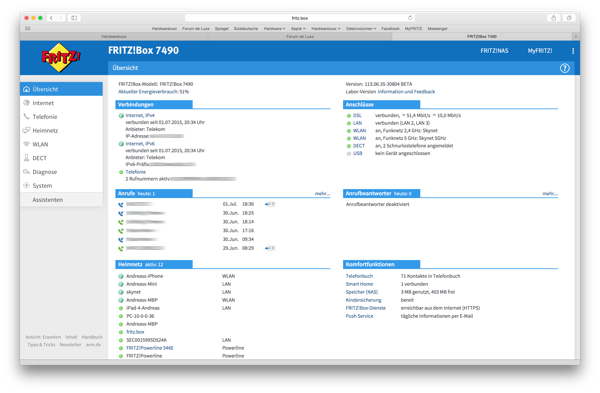Click the Newsletter footer link
This screenshot has width=600, height=393.
[x=70, y=344]
